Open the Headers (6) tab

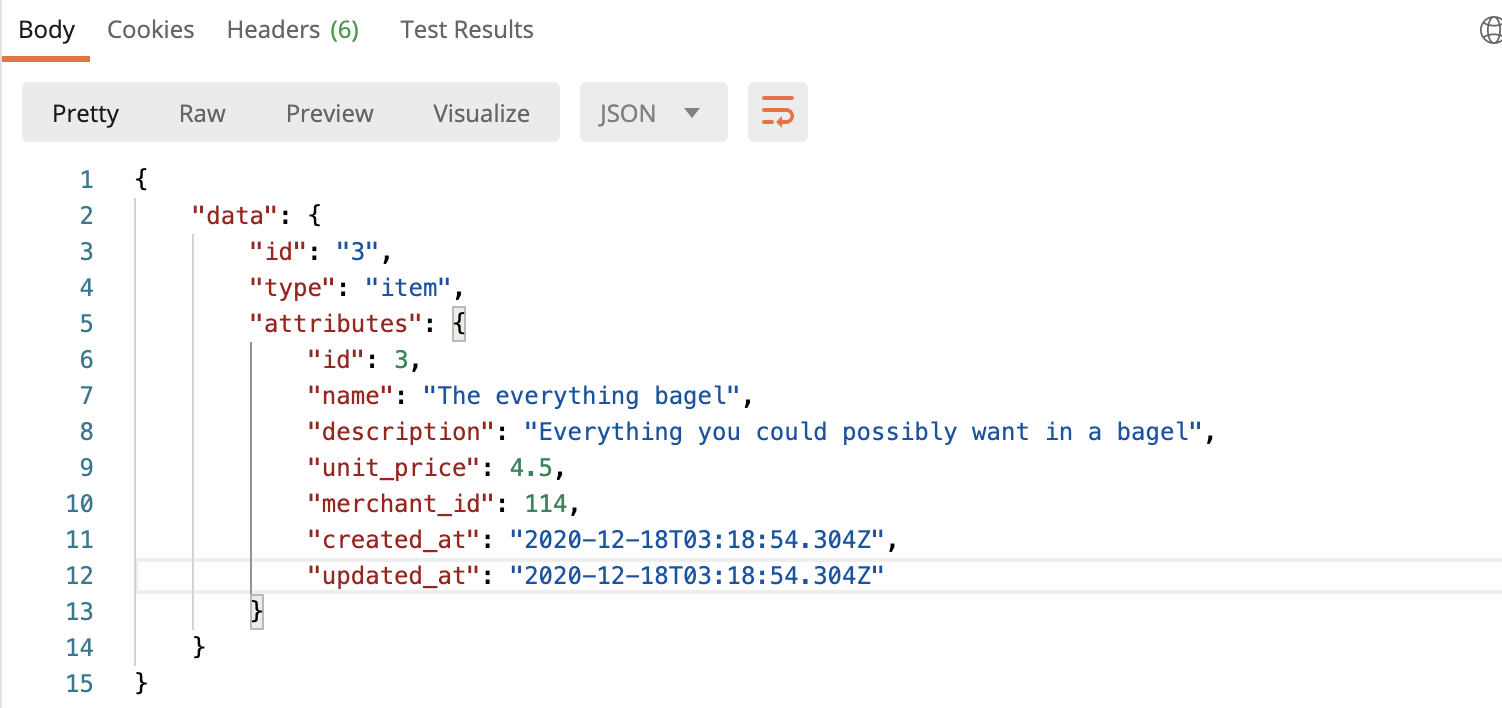[293, 30]
